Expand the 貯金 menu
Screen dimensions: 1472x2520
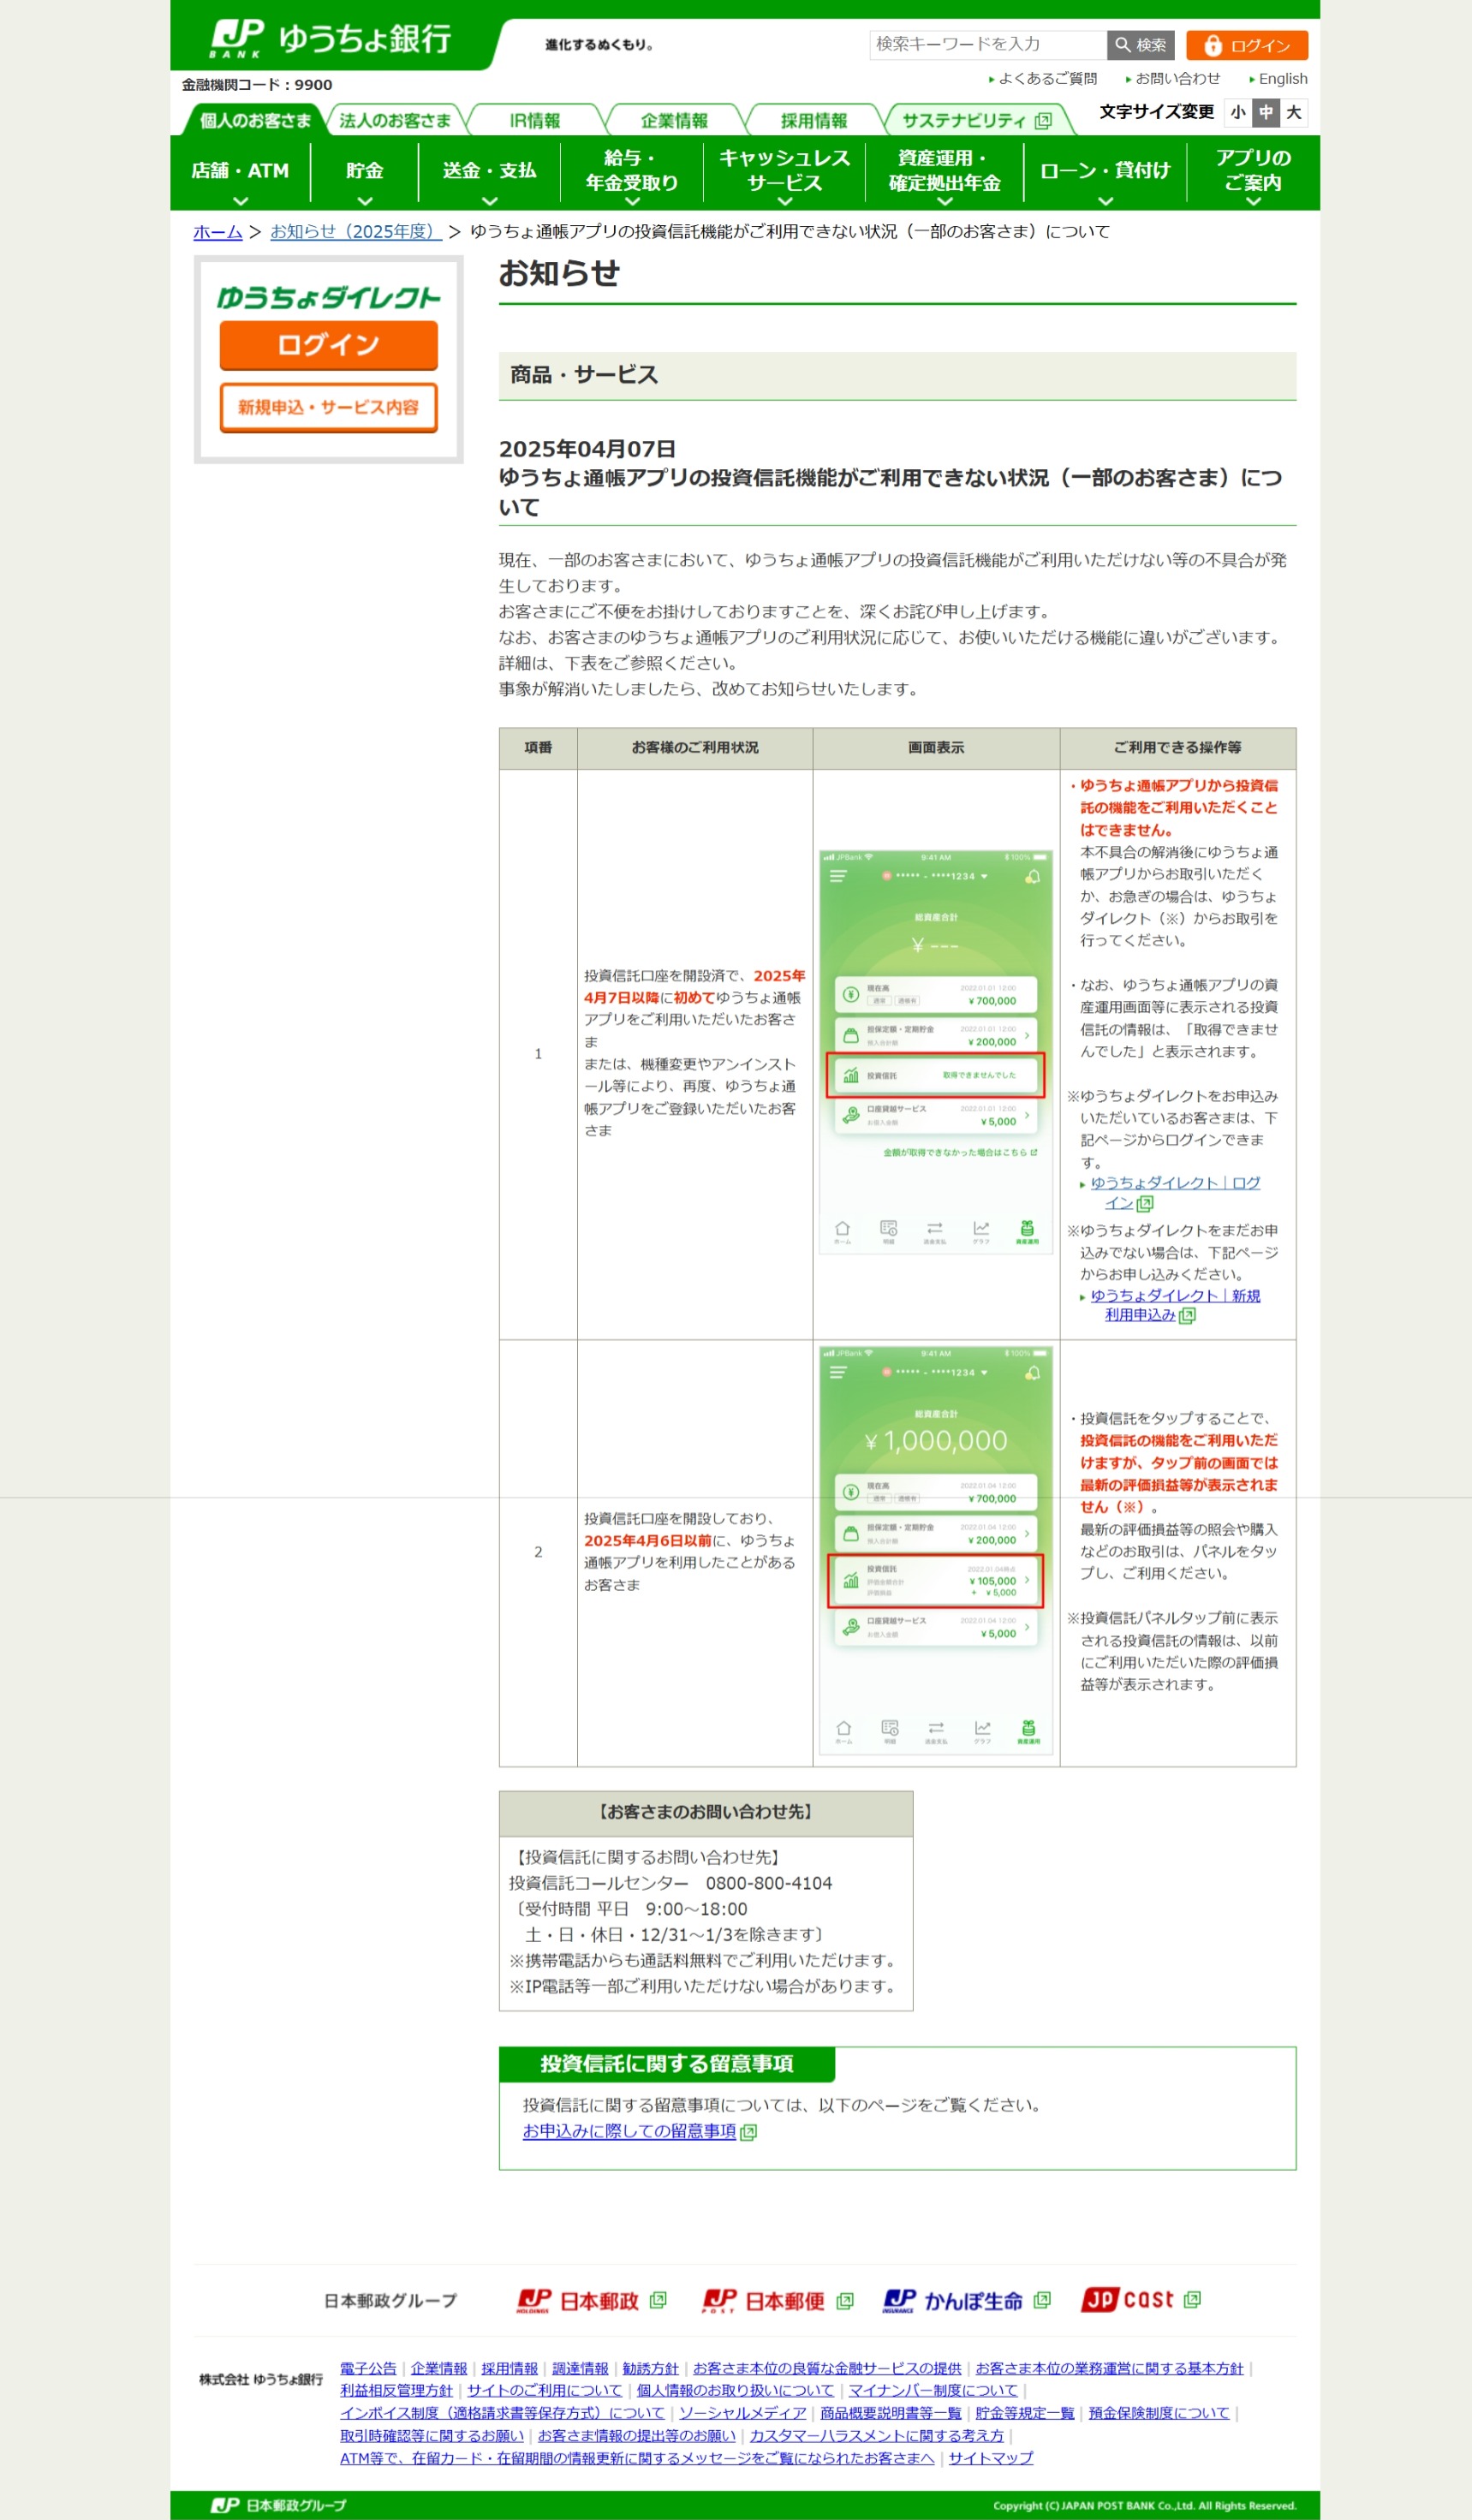point(365,173)
